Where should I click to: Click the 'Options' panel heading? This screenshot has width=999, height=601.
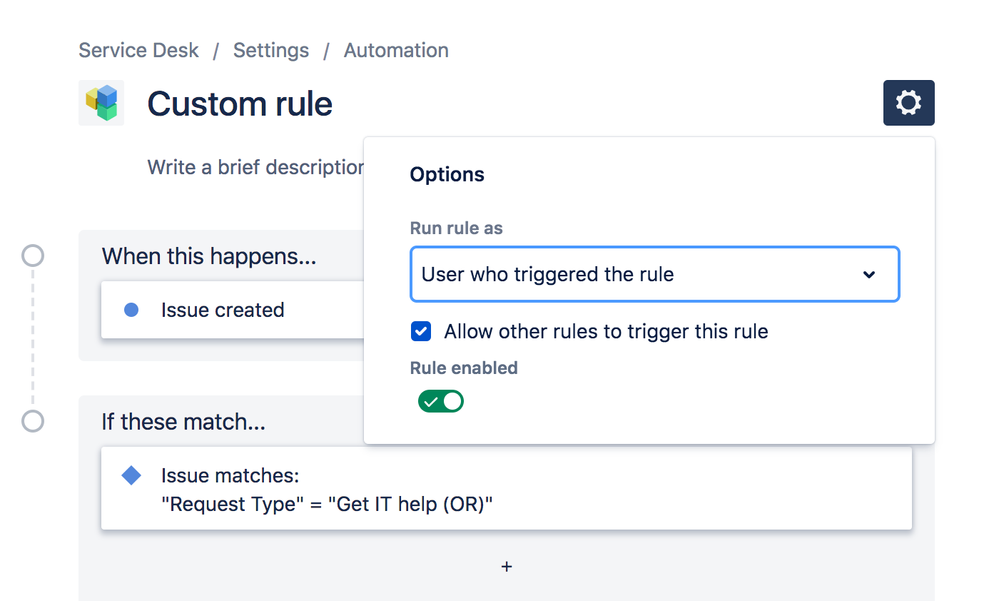pyautogui.click(x=447, y=174)
